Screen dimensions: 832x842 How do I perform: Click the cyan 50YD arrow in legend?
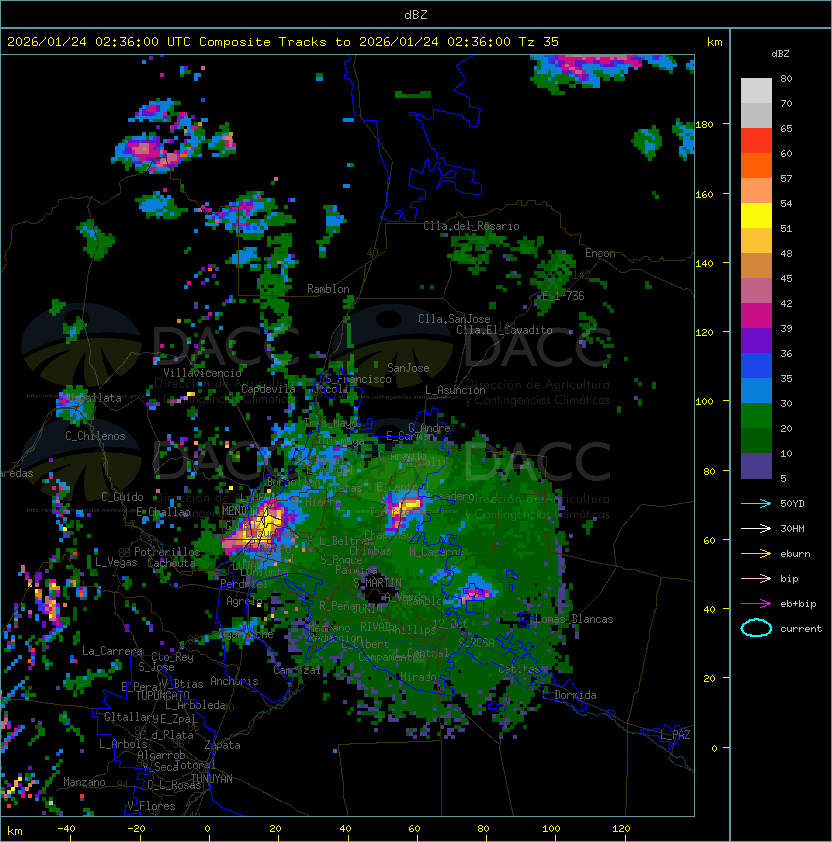756,503
